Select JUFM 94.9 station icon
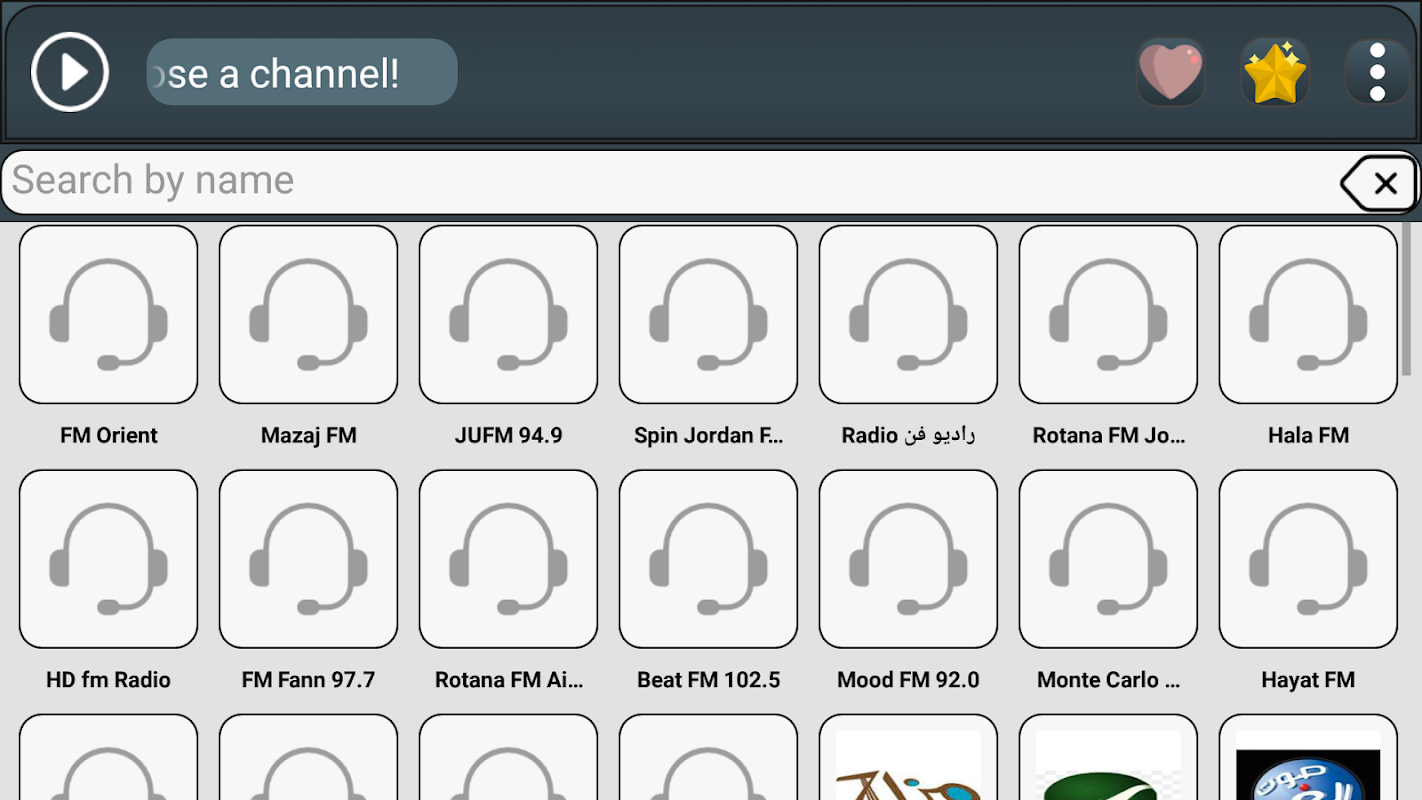 (x=508, y=314)
